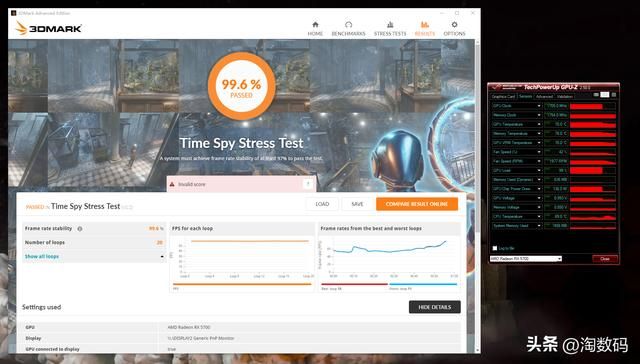Open the GPU-Z menu icon at top right
Screen dimensions: 640x364
coord(614,95)
